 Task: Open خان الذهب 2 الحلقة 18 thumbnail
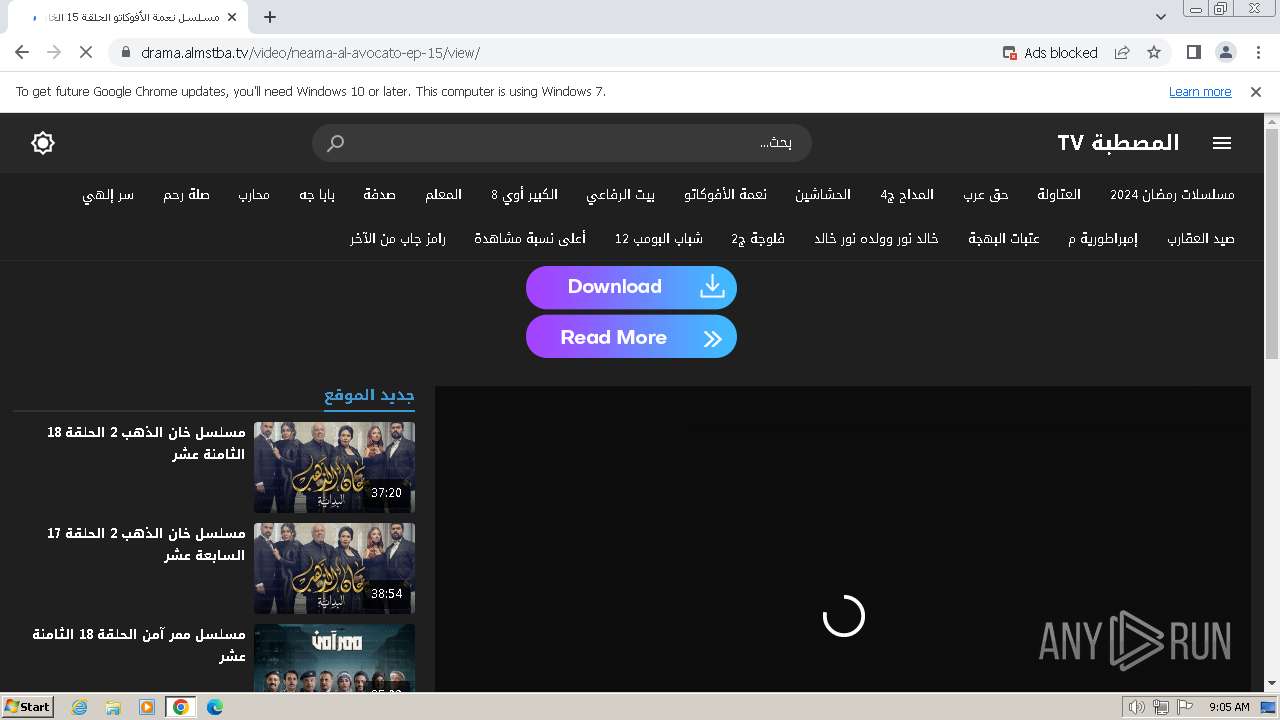[x=334, y=467]
